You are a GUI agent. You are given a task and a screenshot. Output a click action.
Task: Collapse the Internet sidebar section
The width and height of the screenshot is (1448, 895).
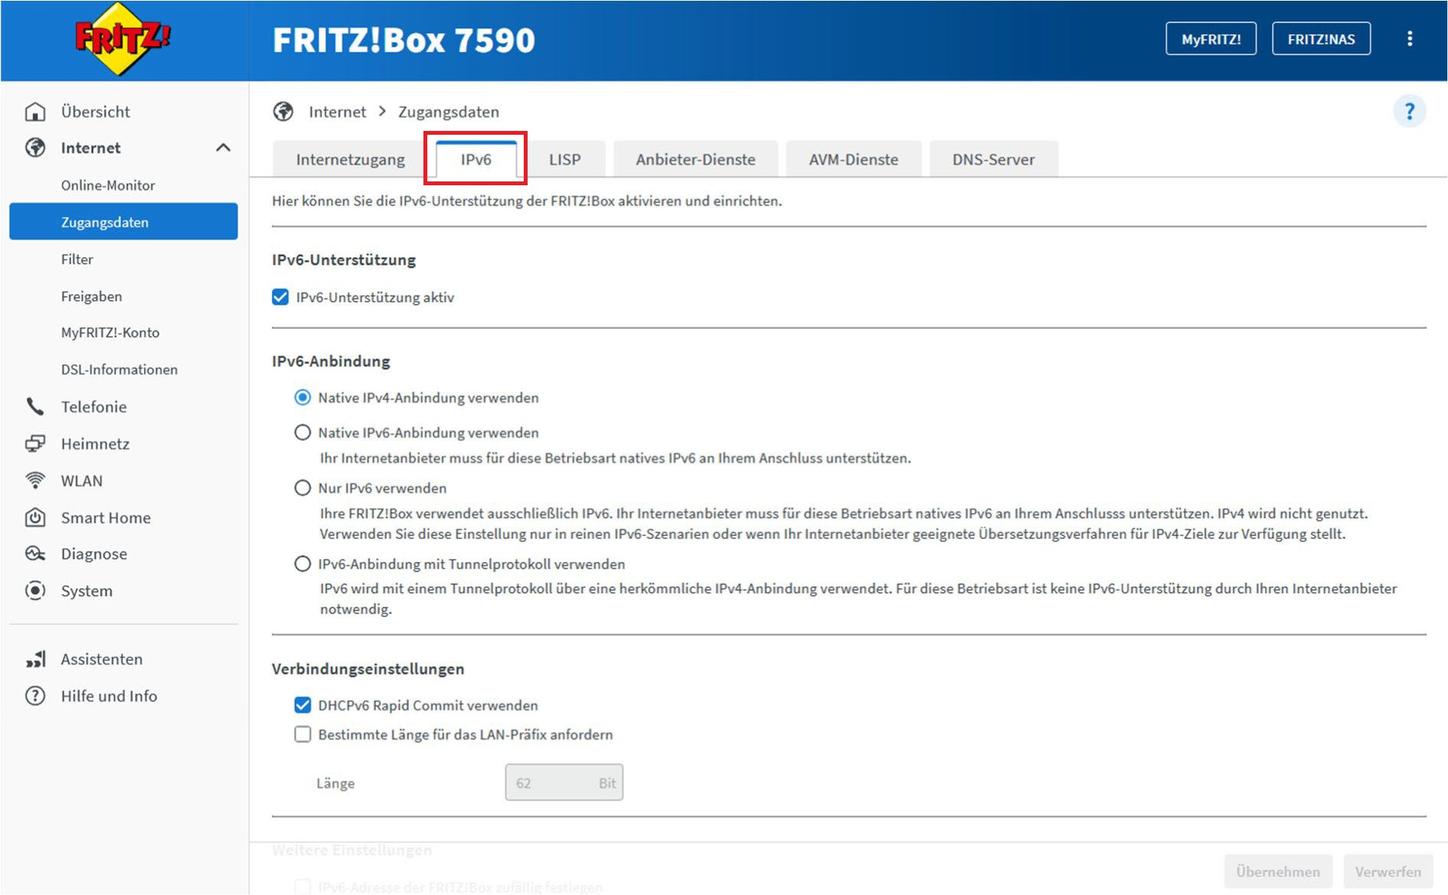(222, 147)
